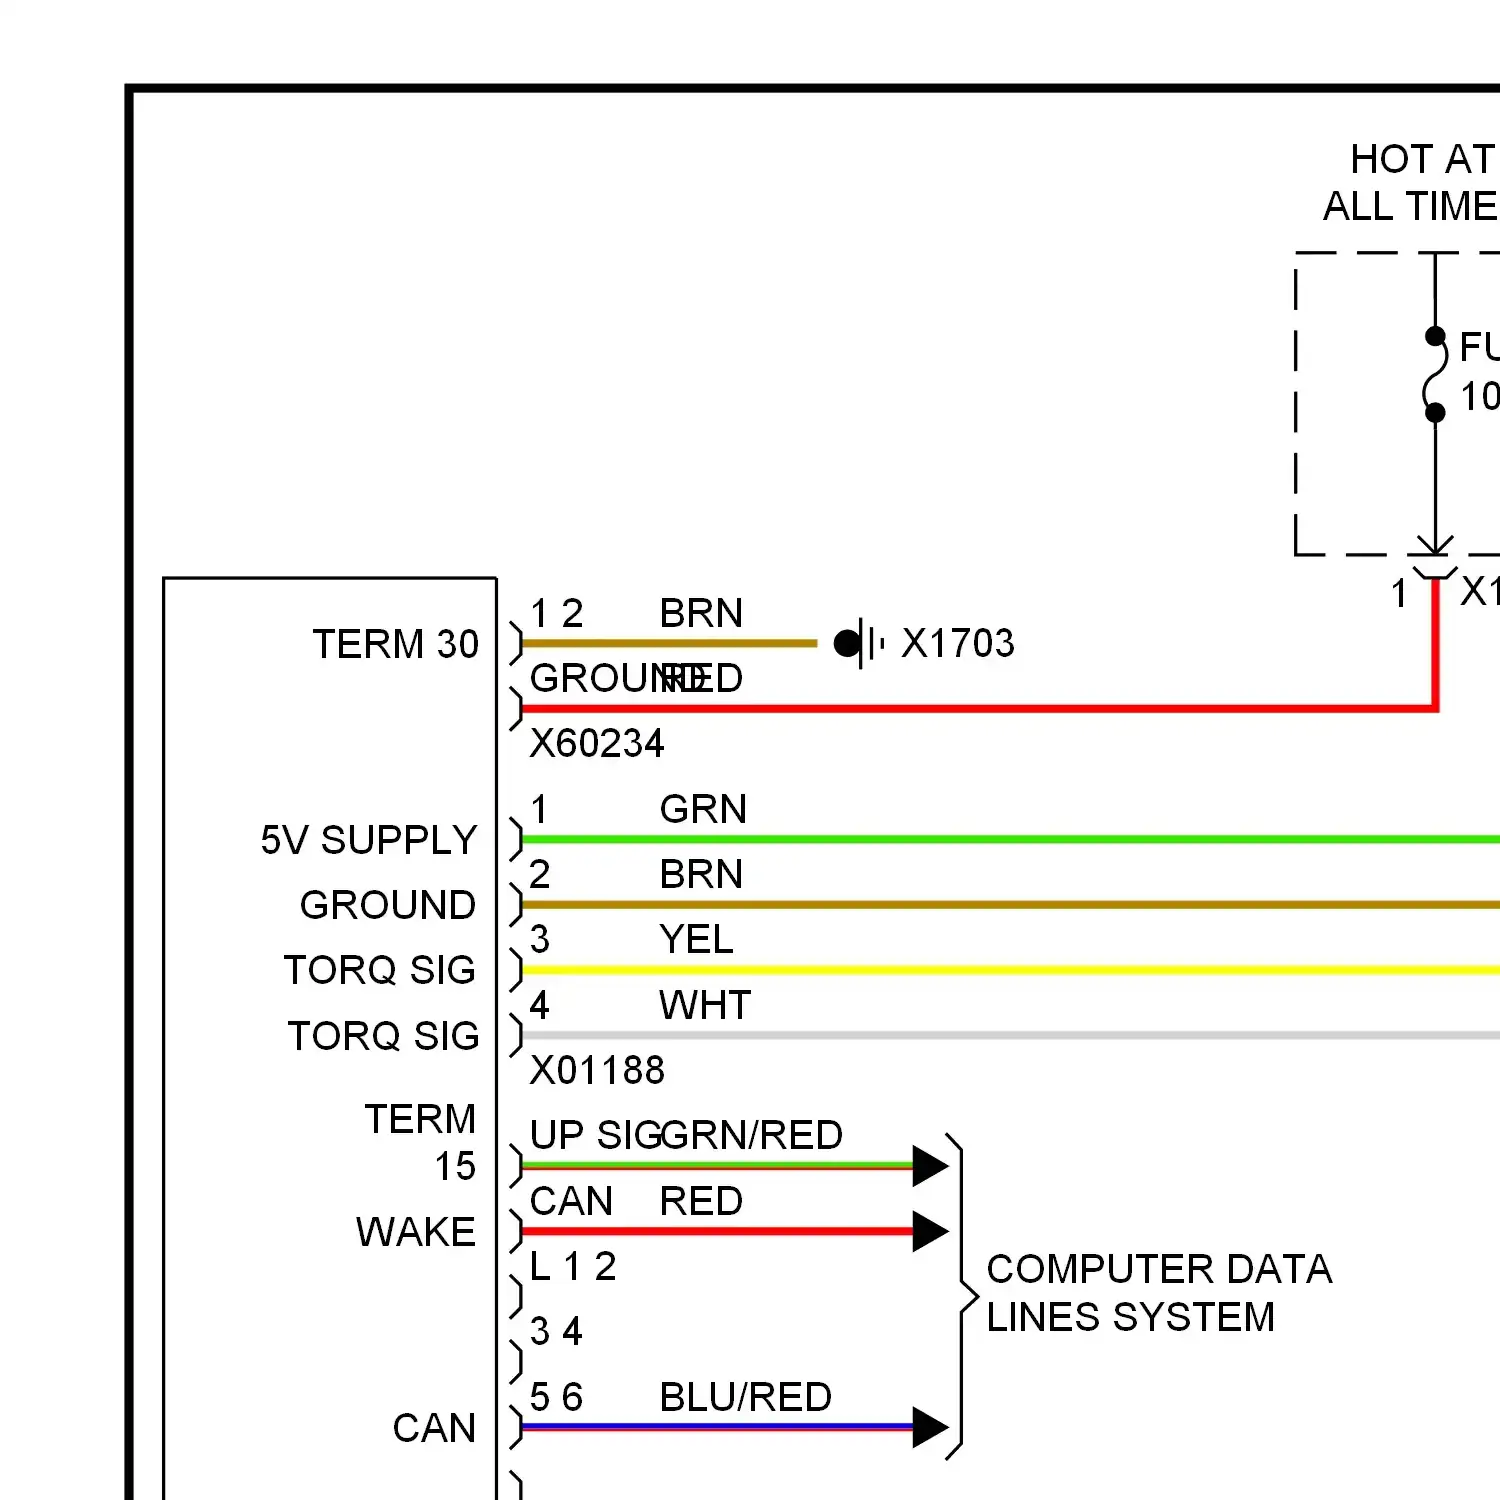The height and width of the screenshot is (1500, 1500).
Task: Click the green 5V supply wire
Action: click(1010, 839)
